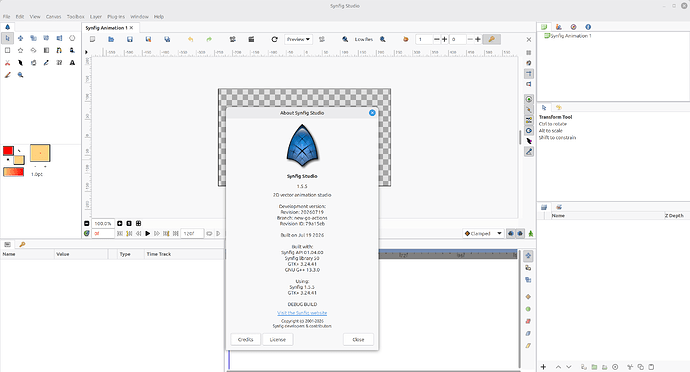690x372 pixels.
Task: Click the zoom percentage field 100.0%
Action: point(103,223)
